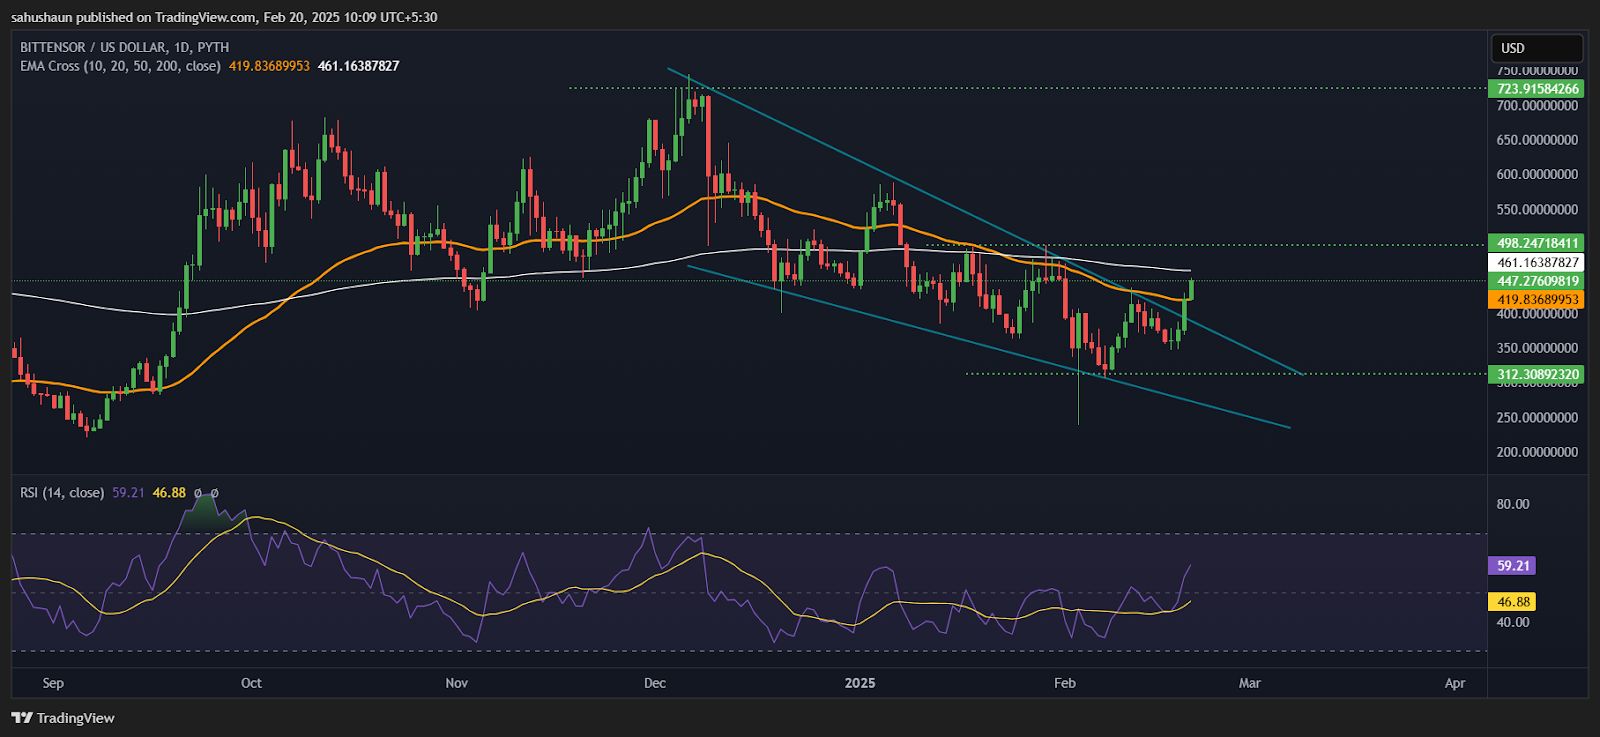Click the 447.27609819 current price label
Screen dimensions: 1600x737
click(x=1537, y=281)
